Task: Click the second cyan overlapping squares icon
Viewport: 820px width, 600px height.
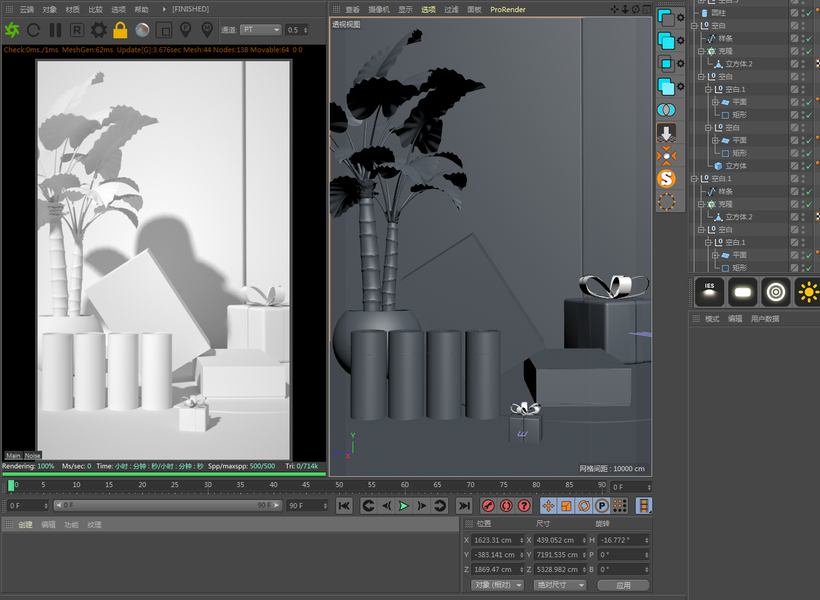Action: point(666,41)
